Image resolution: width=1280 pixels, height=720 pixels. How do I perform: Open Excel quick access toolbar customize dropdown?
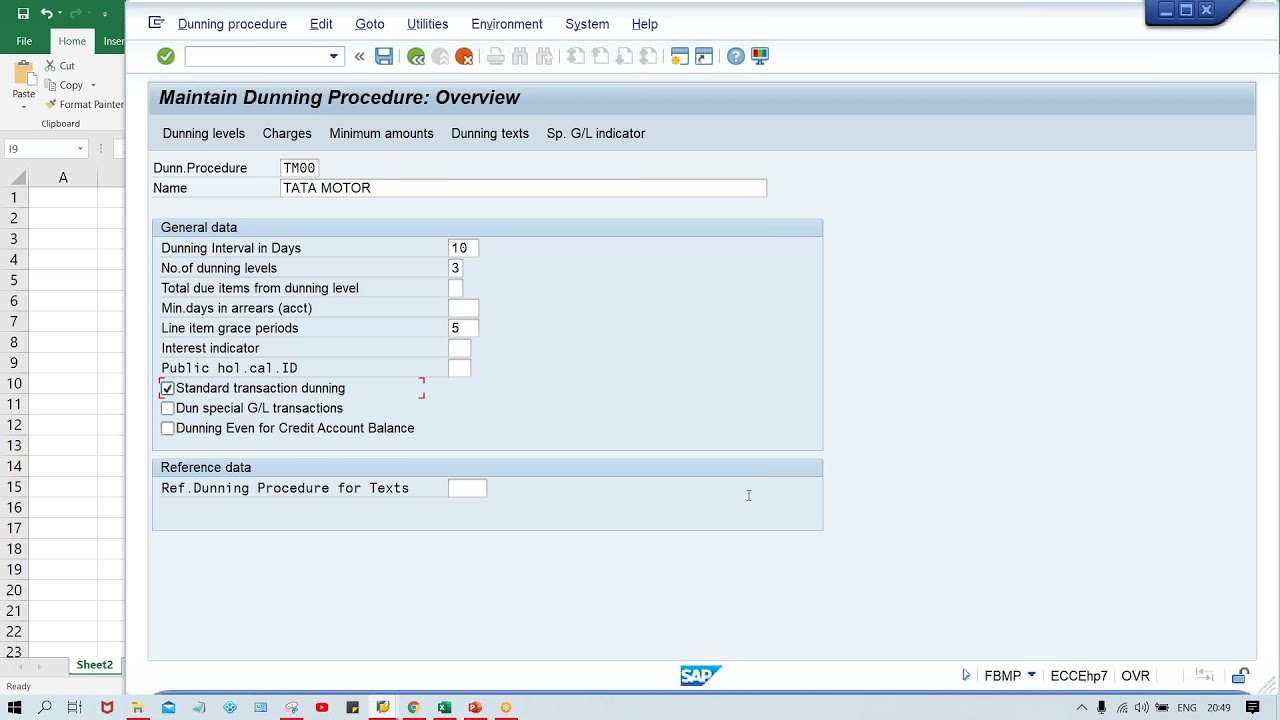[105, 14]
